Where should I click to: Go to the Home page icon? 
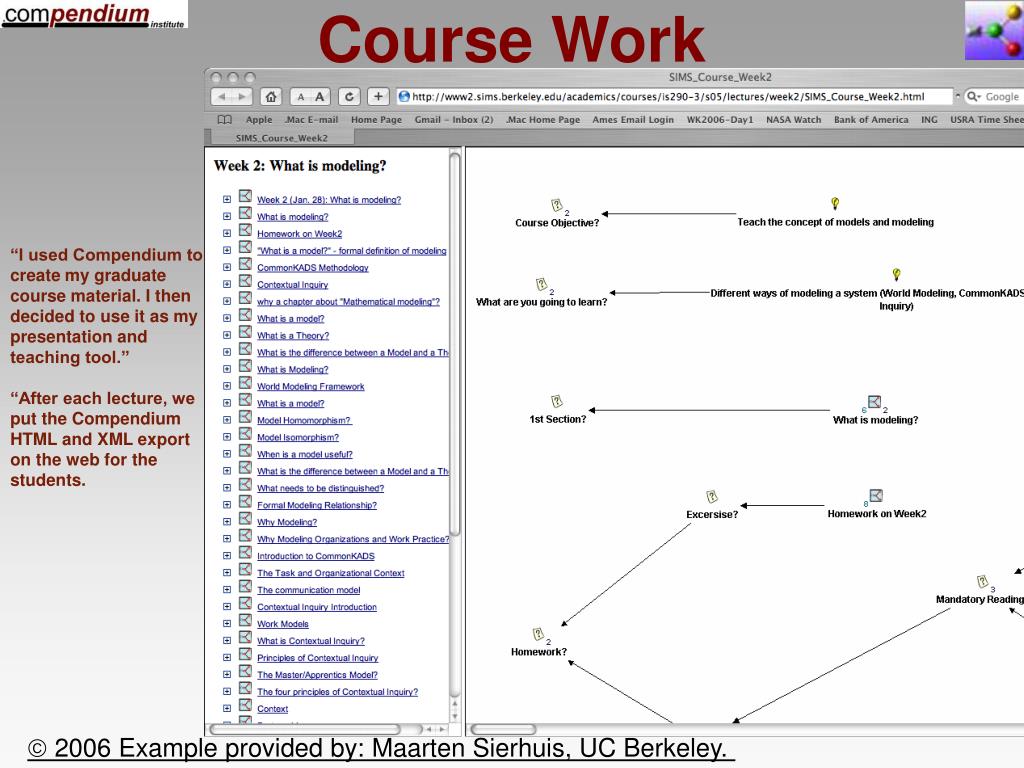point(270,97)
